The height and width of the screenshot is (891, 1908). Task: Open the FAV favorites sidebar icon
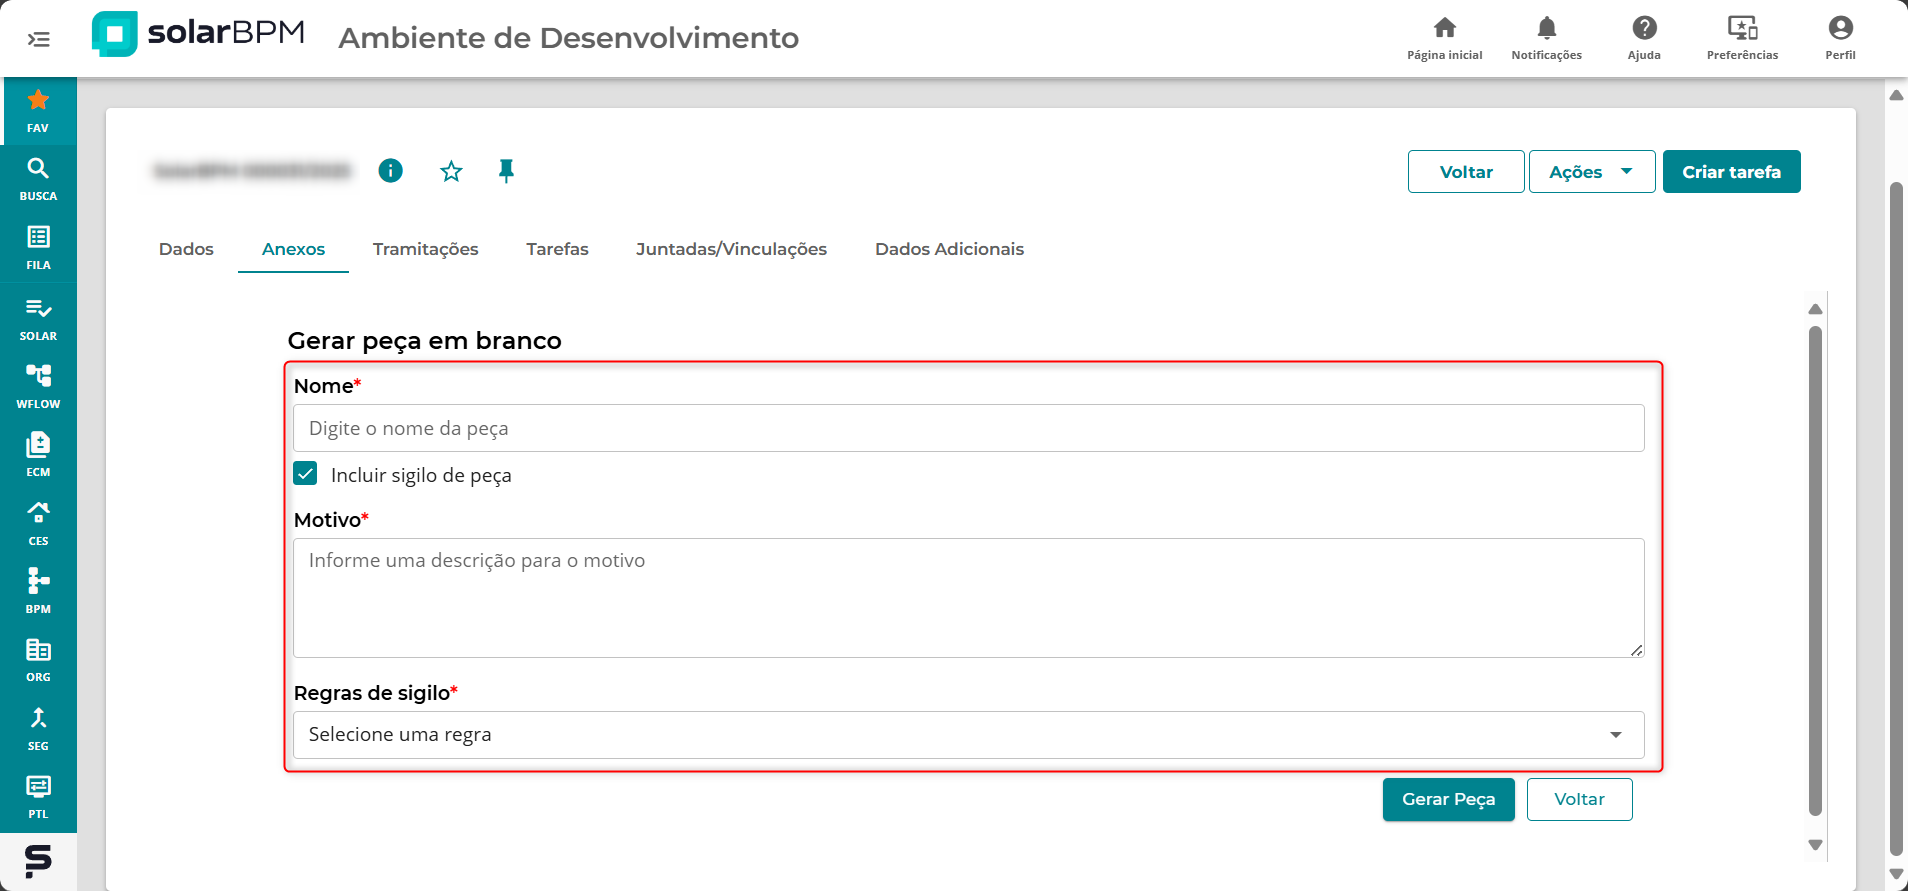point(38,110)
